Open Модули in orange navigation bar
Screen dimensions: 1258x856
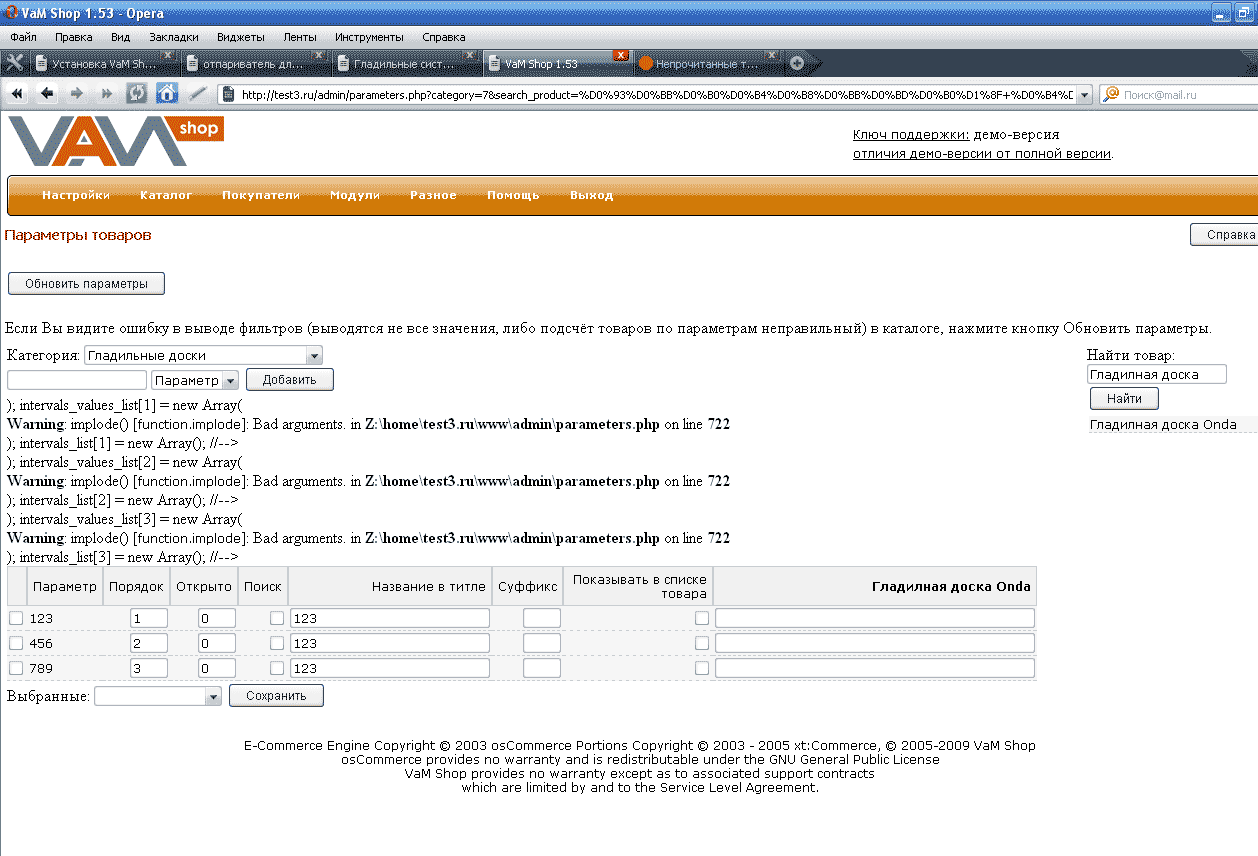pos(355,195)
